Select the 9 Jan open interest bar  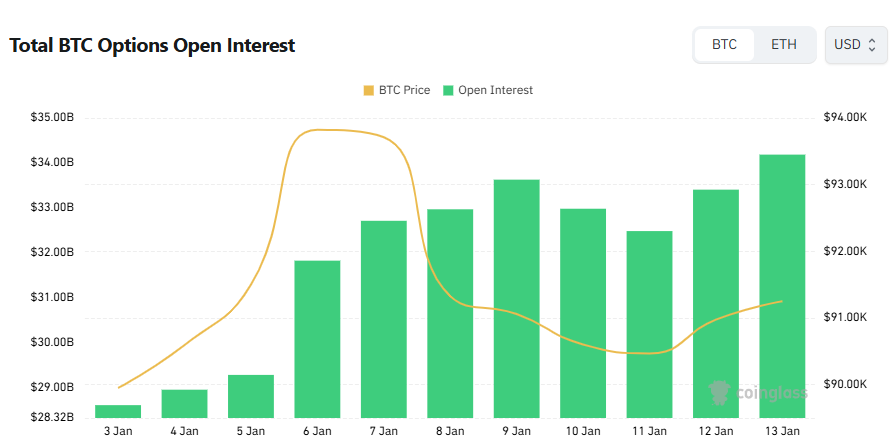(516, 298)
